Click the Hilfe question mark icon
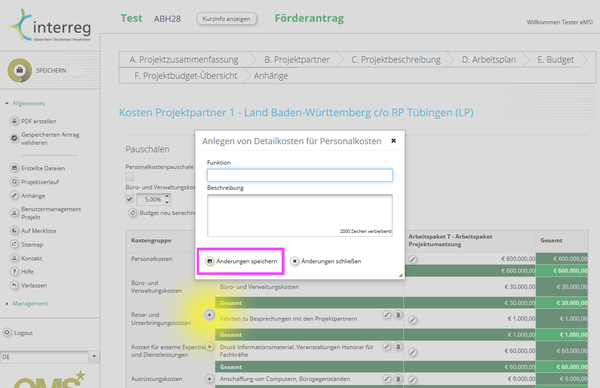600x388 pixels. point(14,271)
